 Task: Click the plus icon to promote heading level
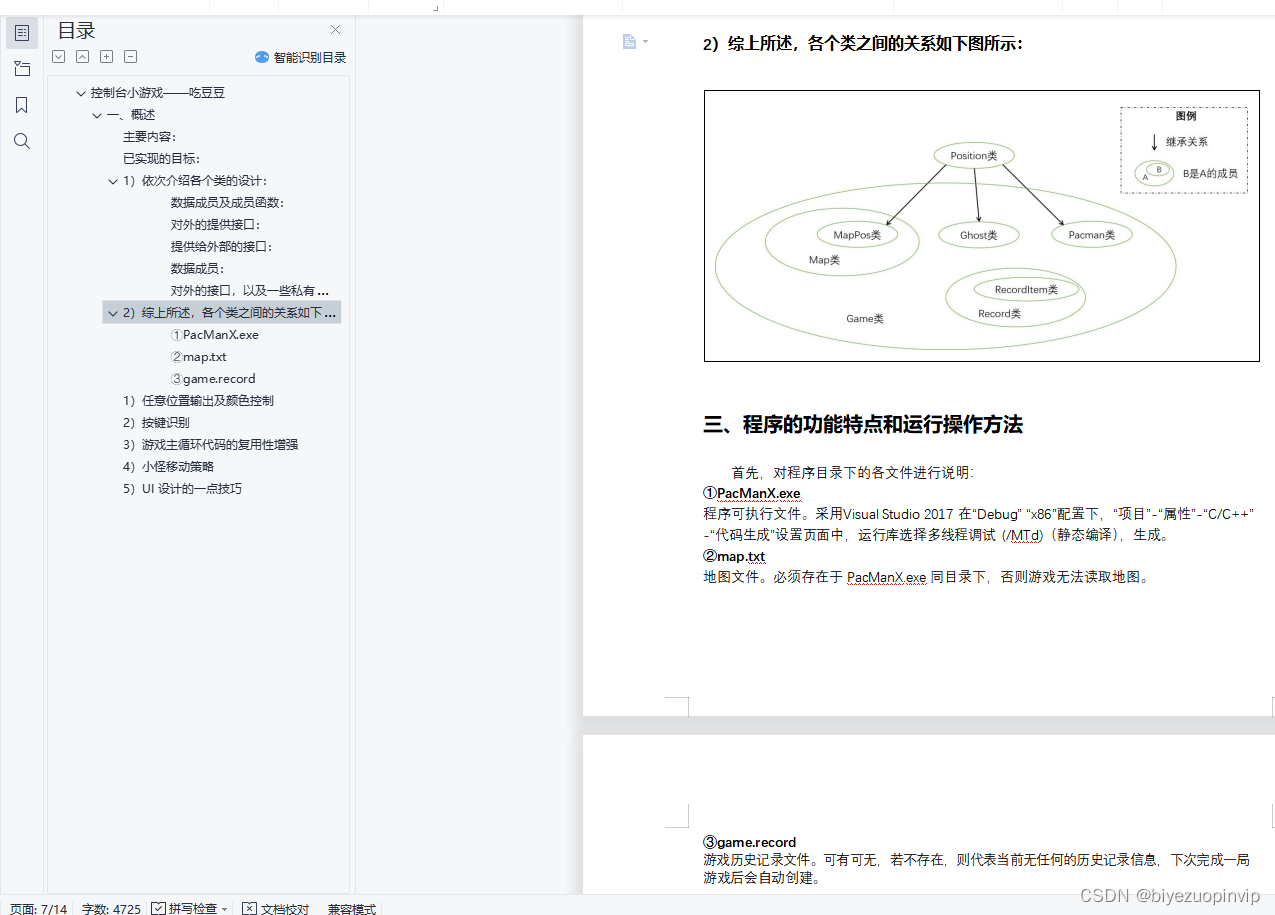click(x=107, y=57)
